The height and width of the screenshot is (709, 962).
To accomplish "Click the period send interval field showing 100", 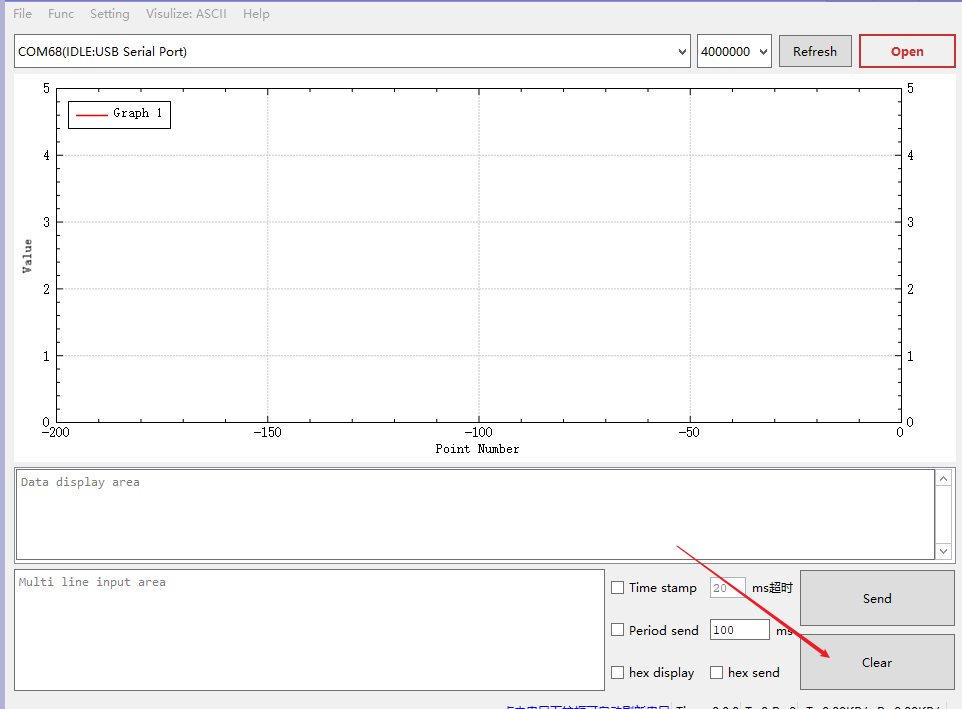I will coord(739,630).
